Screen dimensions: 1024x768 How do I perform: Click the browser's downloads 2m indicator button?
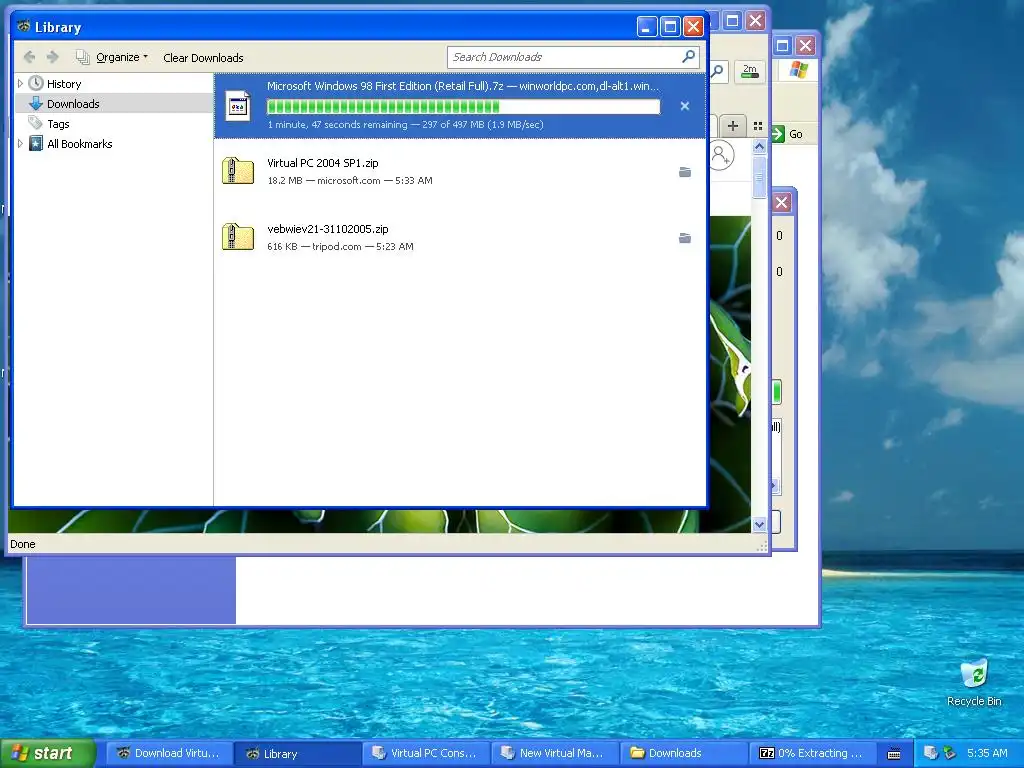coord(750,71)
